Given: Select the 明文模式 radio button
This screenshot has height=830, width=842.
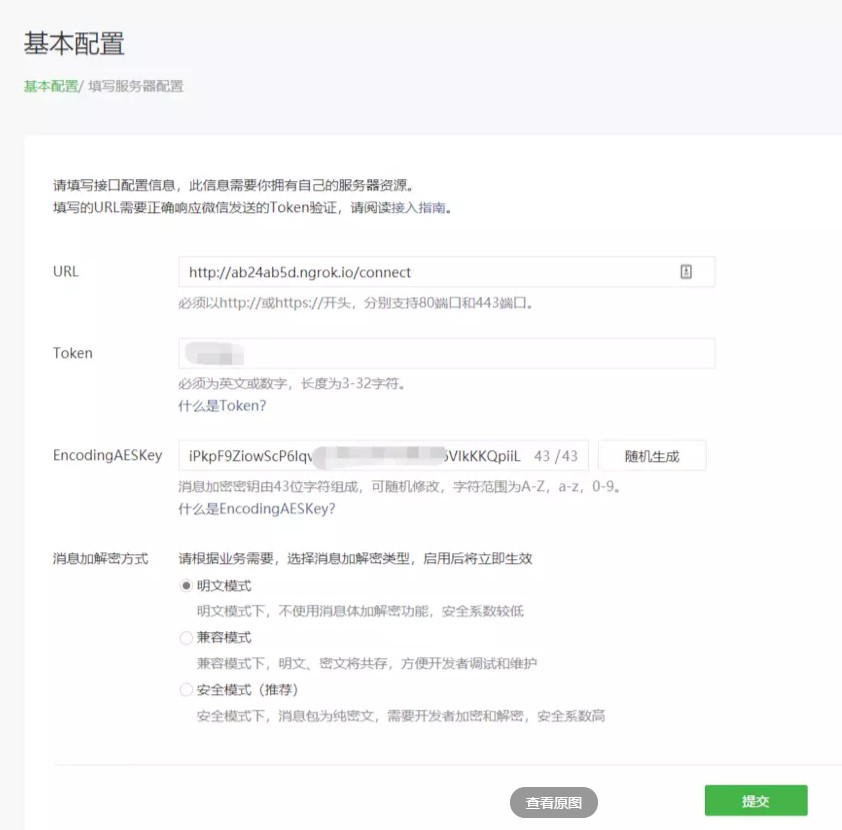Looking at the screenshot, I should [x=186, y=585].
